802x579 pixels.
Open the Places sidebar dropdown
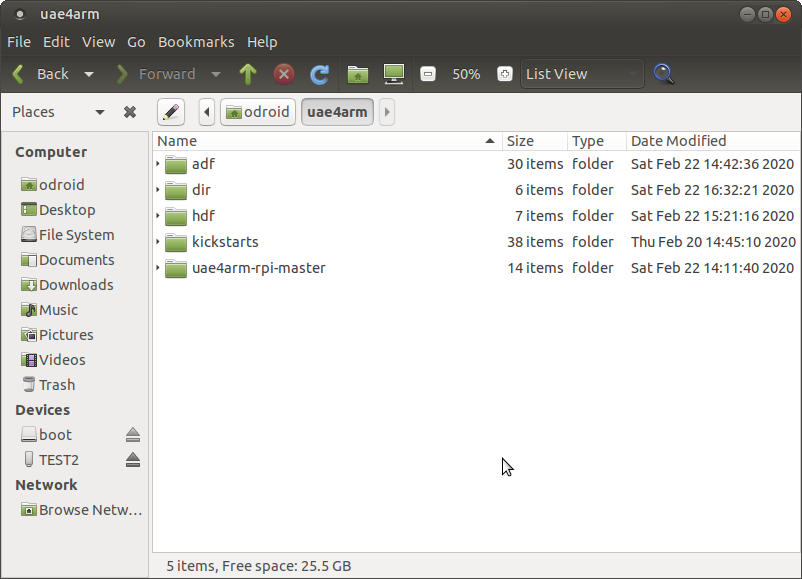click(x=100, y=112)
